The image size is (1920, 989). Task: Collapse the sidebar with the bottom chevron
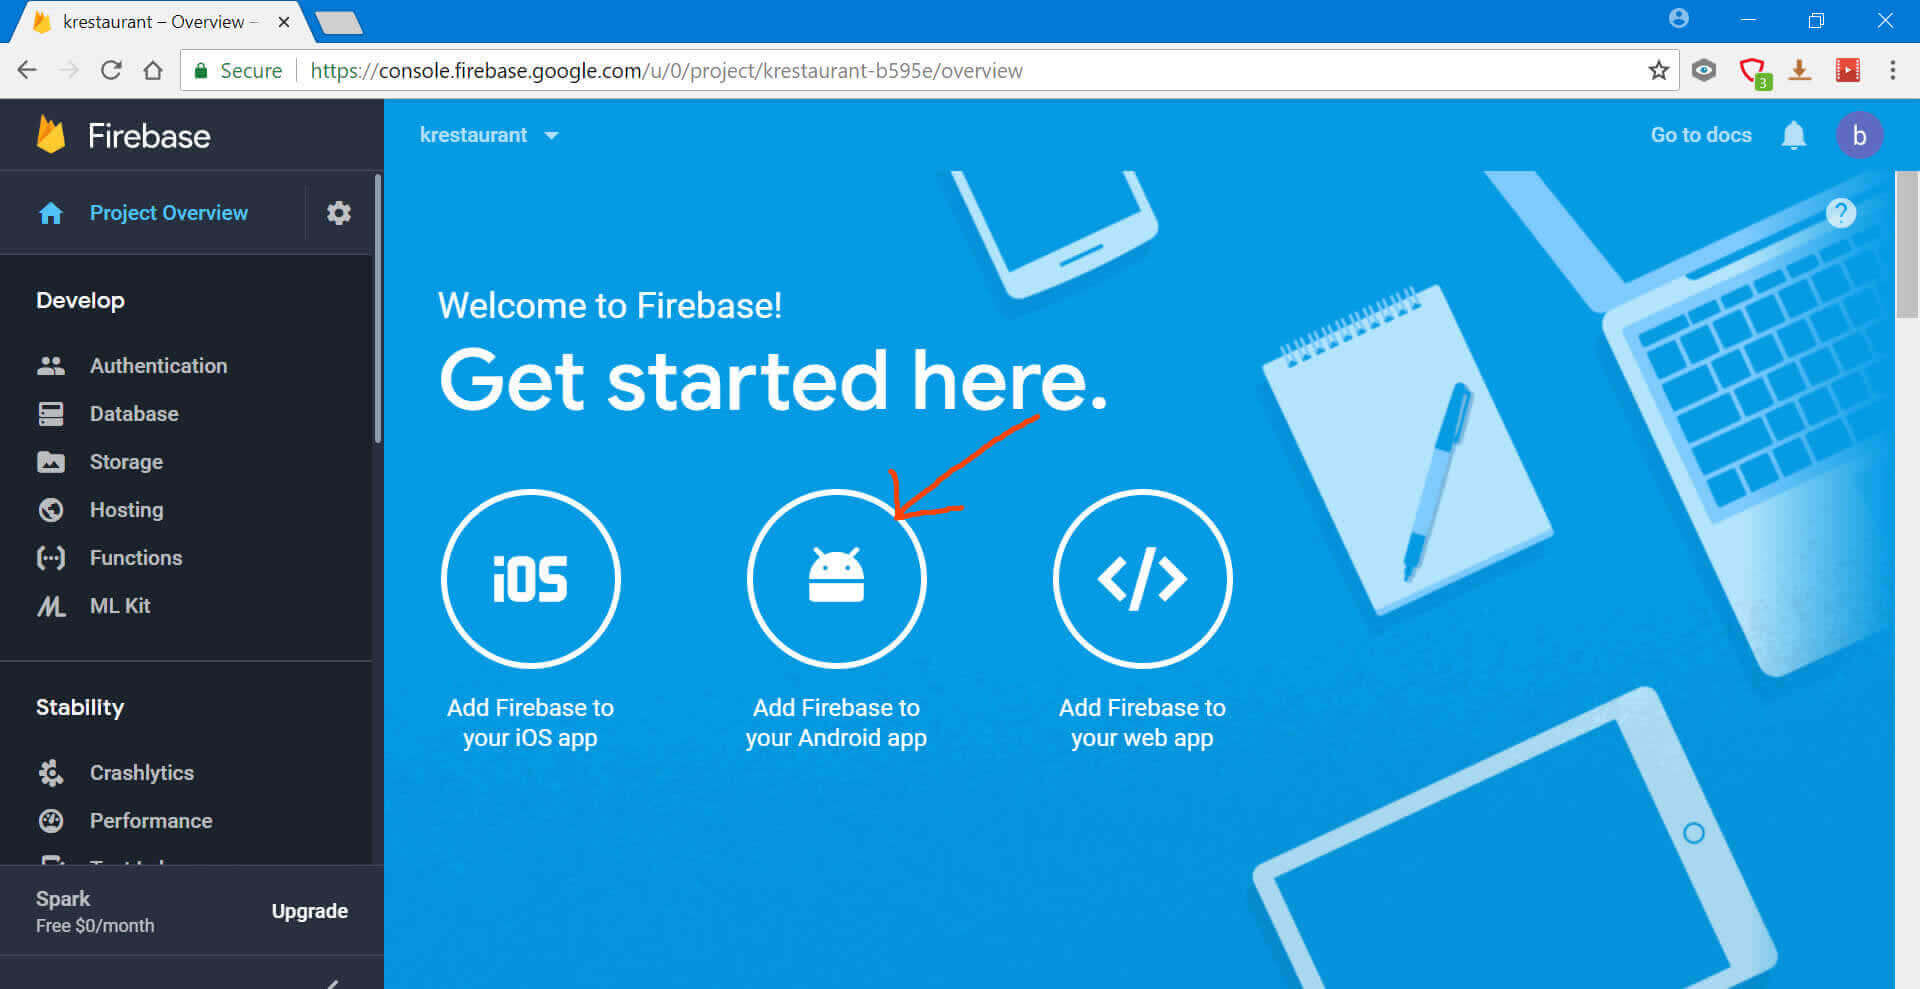333,982
